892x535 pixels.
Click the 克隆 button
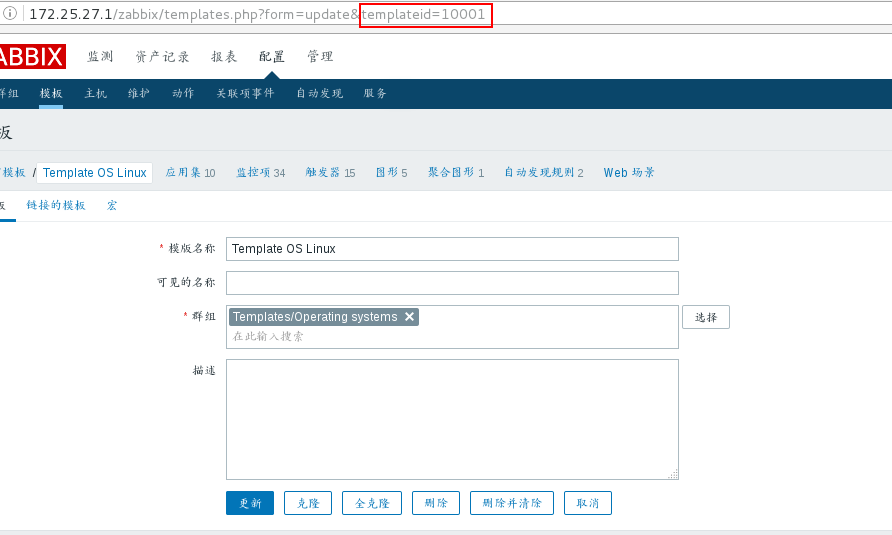(308, 503)
